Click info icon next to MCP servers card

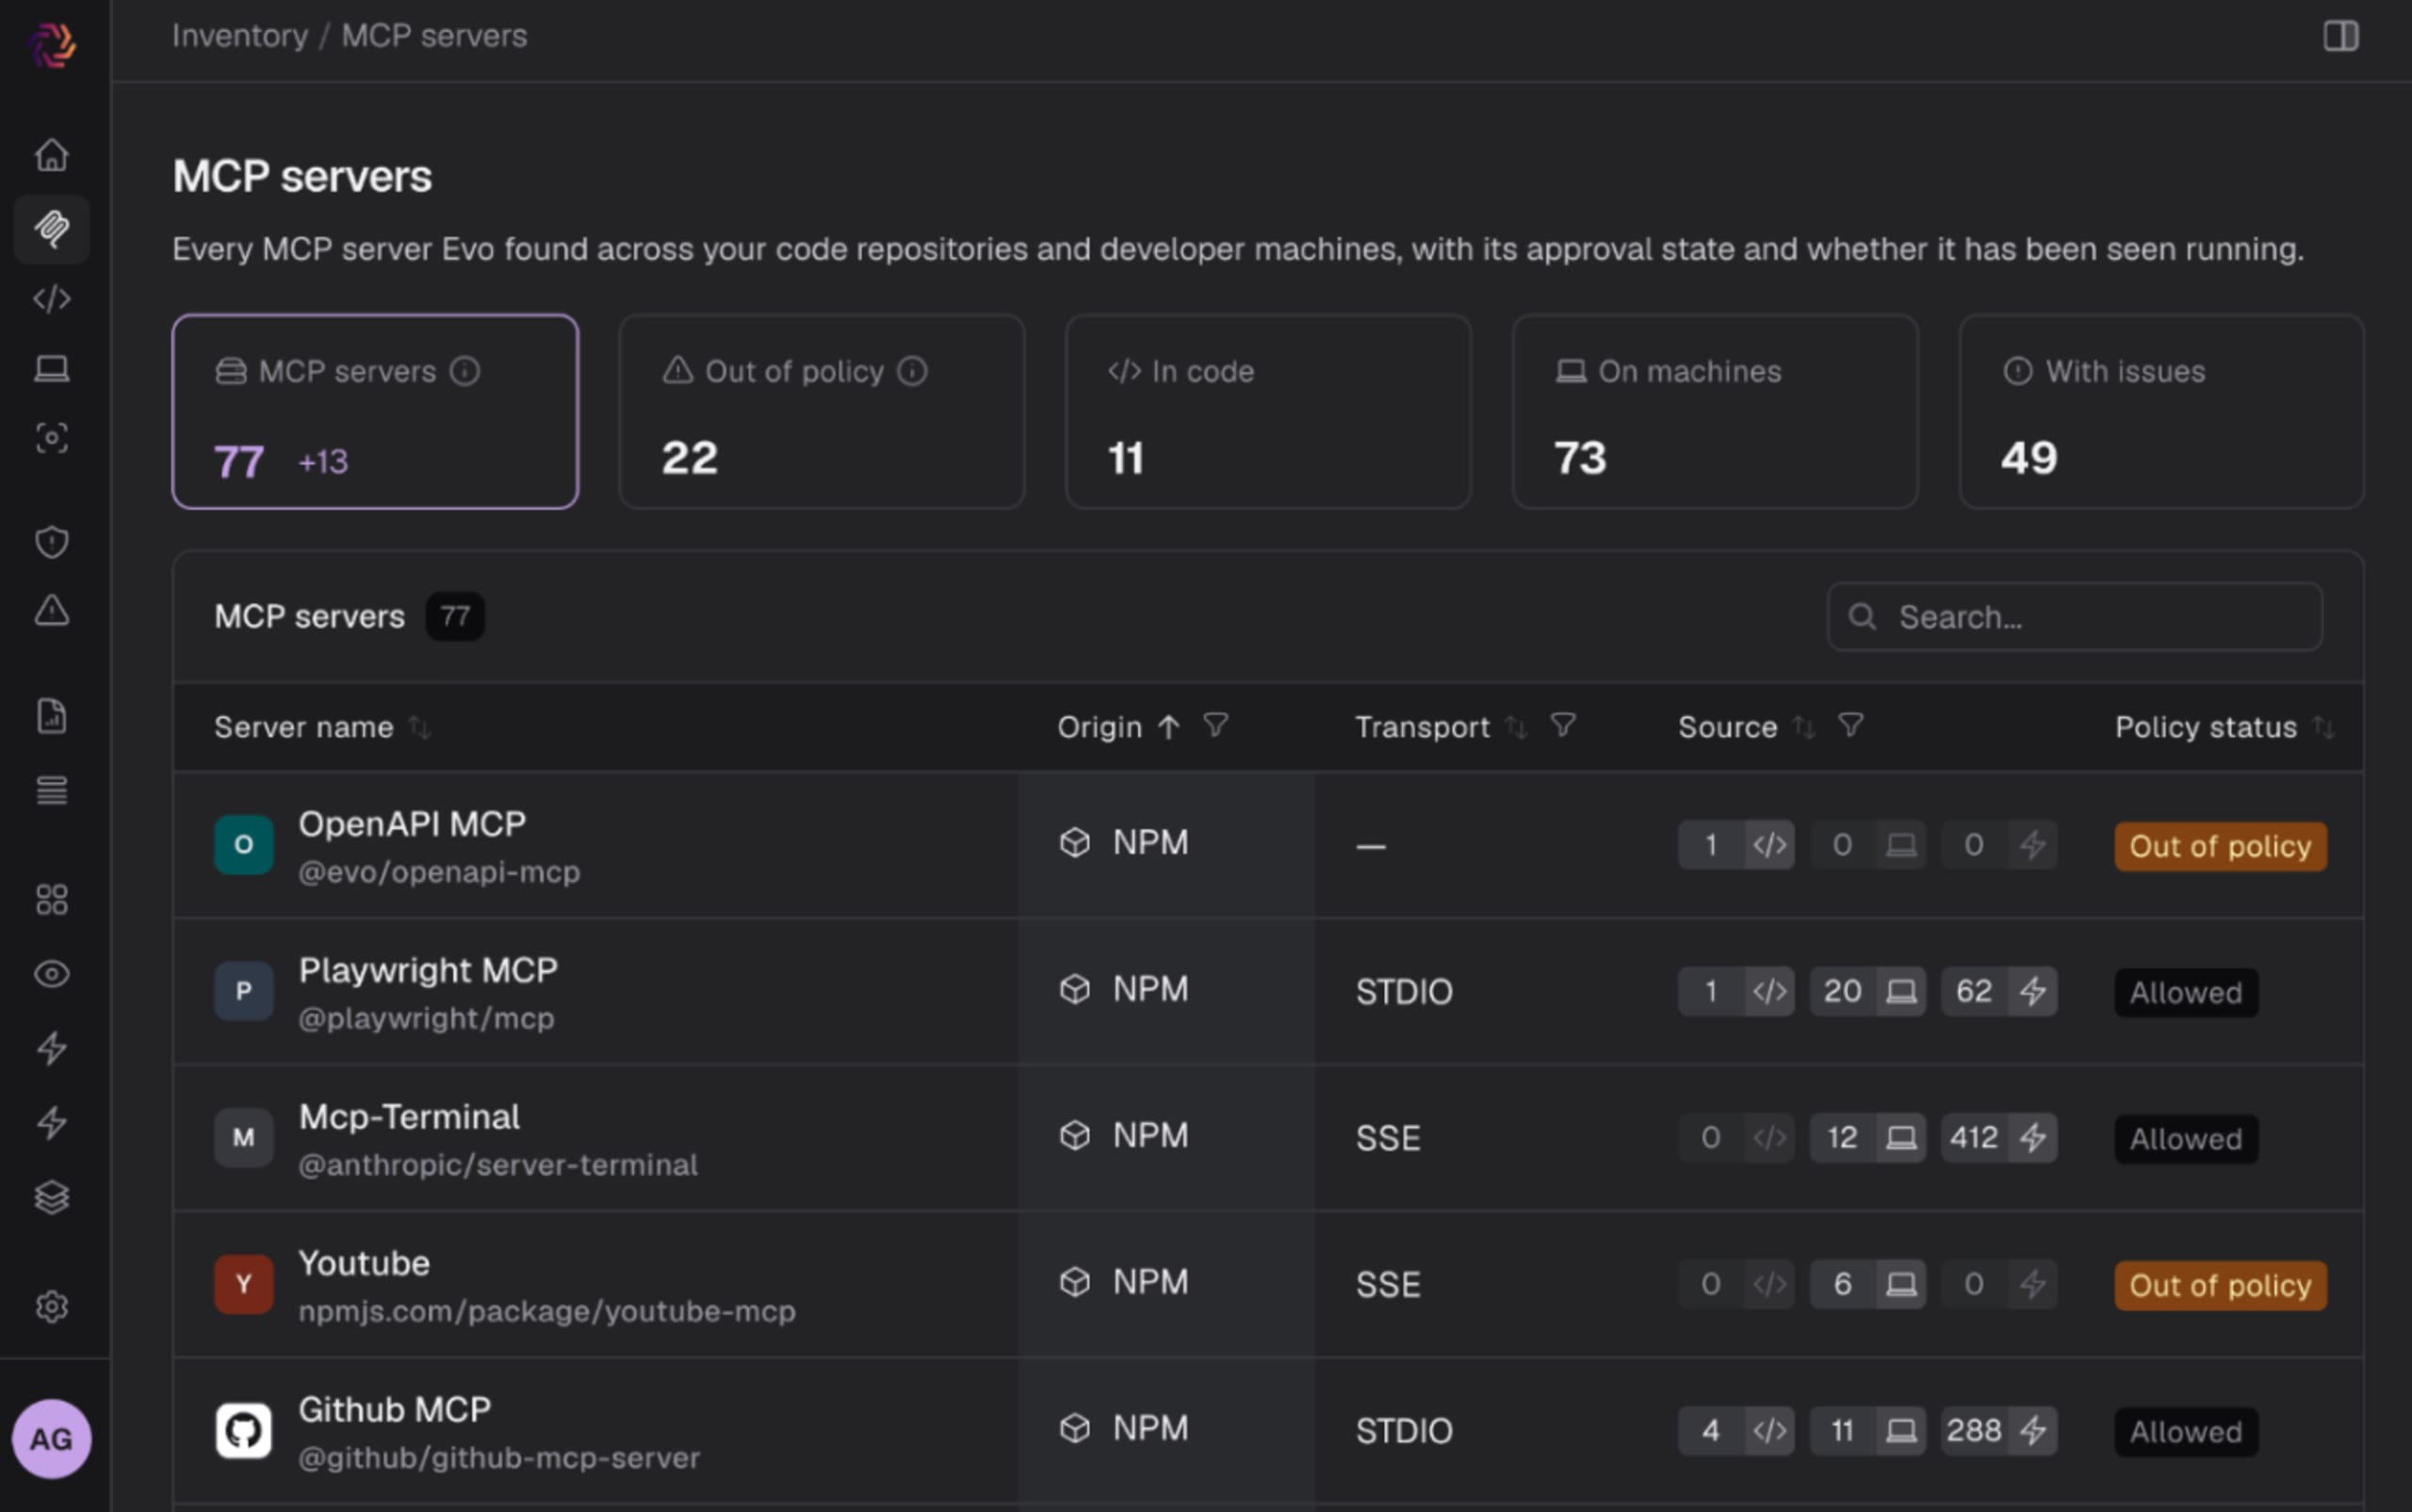click(464, 371)
